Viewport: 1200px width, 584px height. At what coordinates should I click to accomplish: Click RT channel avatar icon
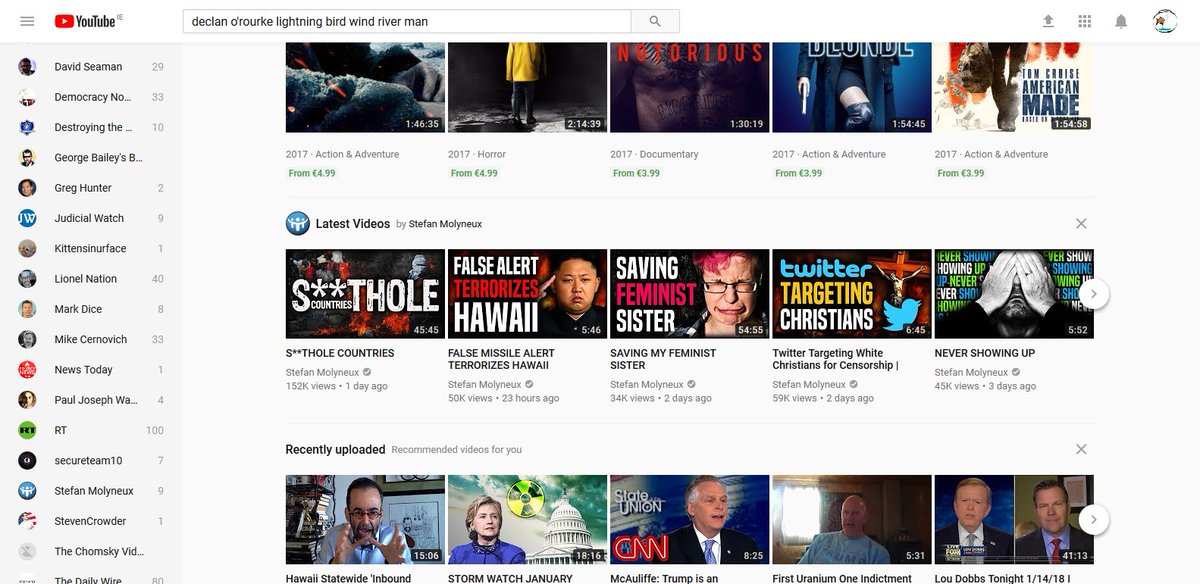tap(28, 430)
